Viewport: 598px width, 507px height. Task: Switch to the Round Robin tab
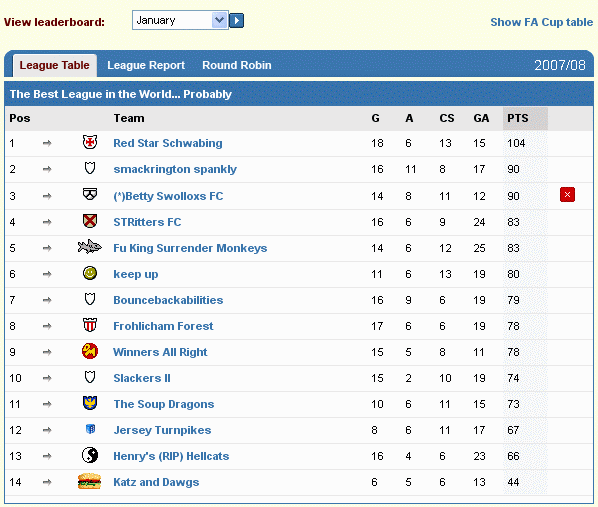(237, 65)
